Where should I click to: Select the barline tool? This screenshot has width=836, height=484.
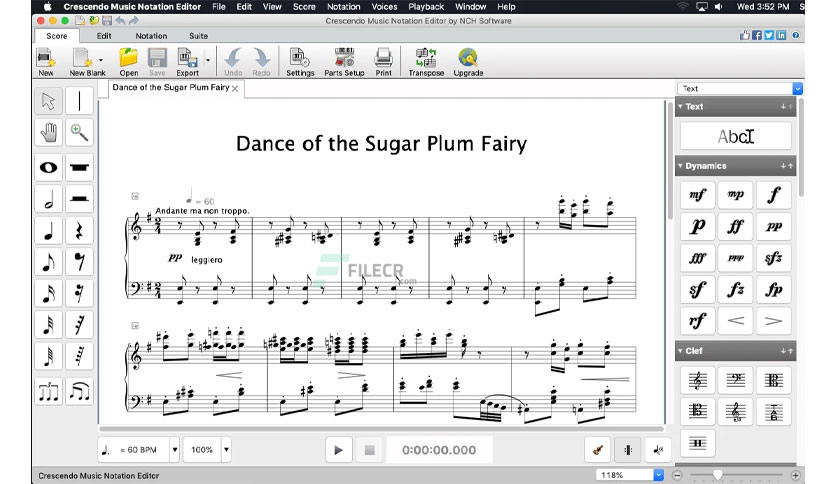79,101
